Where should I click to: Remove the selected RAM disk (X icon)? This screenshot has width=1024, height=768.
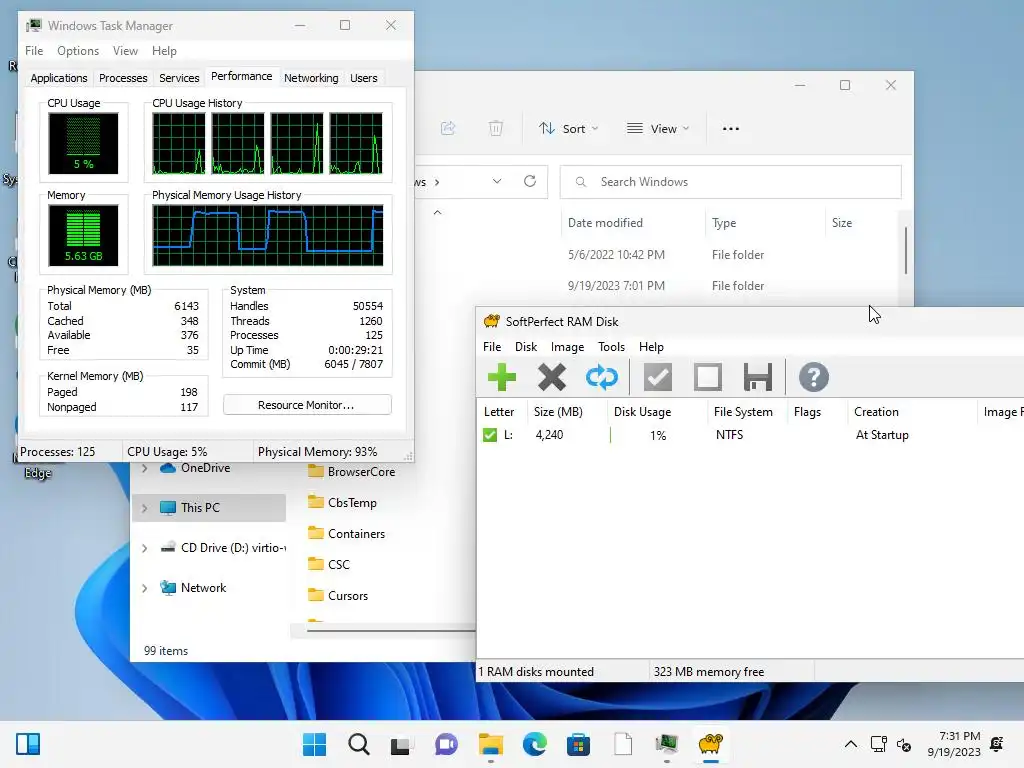pyautogui.click(x=552, y=377)
